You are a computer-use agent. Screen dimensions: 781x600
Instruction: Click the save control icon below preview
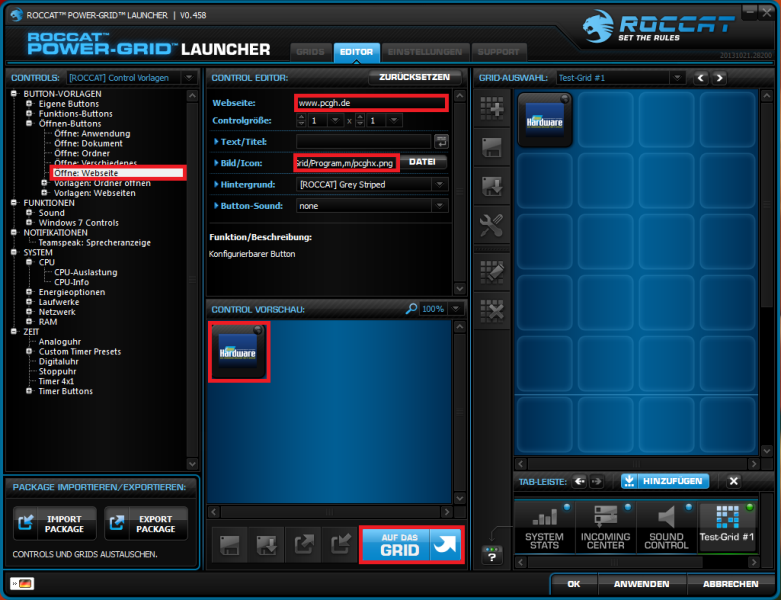(x=230, y=545)
